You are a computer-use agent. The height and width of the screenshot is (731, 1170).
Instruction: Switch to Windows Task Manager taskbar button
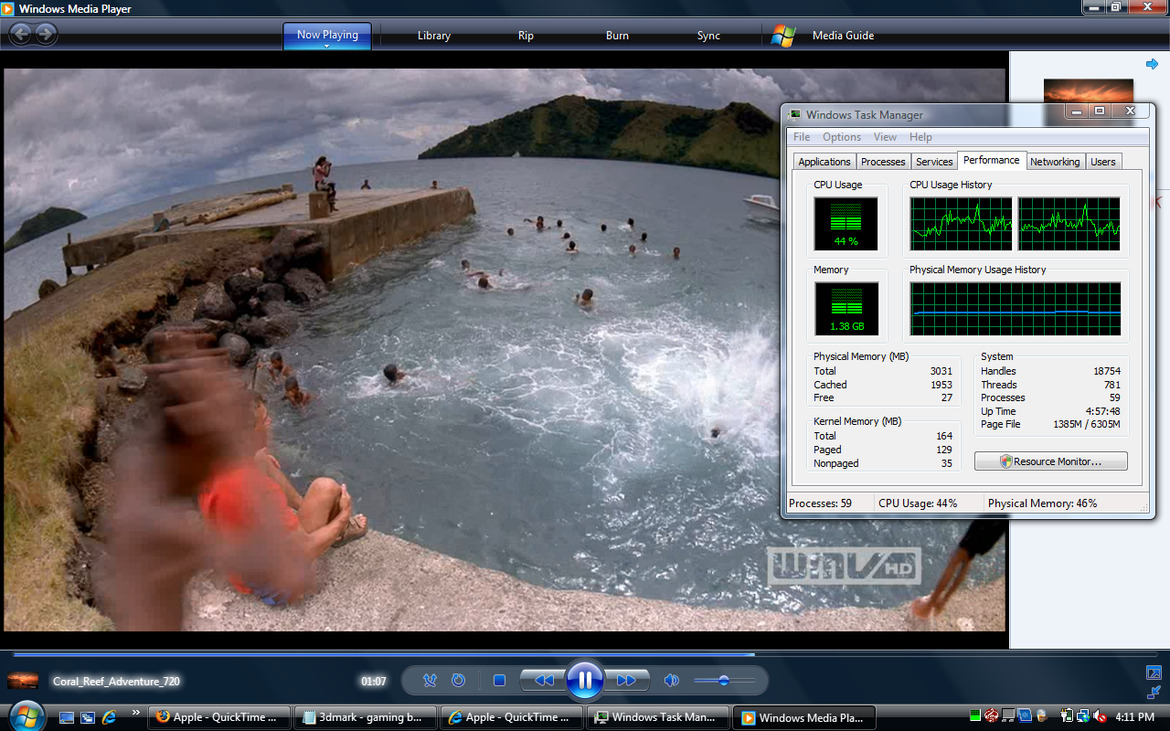(x=658, y=717)
